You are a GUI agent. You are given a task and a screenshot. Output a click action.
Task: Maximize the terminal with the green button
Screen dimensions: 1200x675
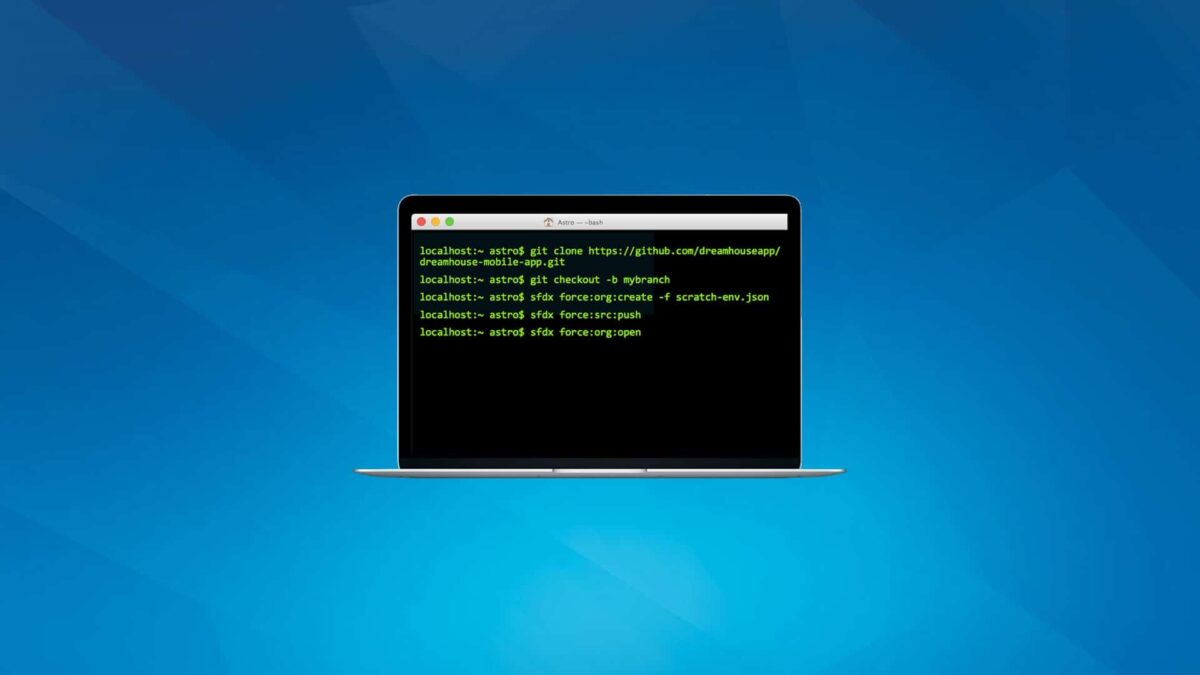pyautogui.click(x=449, y=222)
